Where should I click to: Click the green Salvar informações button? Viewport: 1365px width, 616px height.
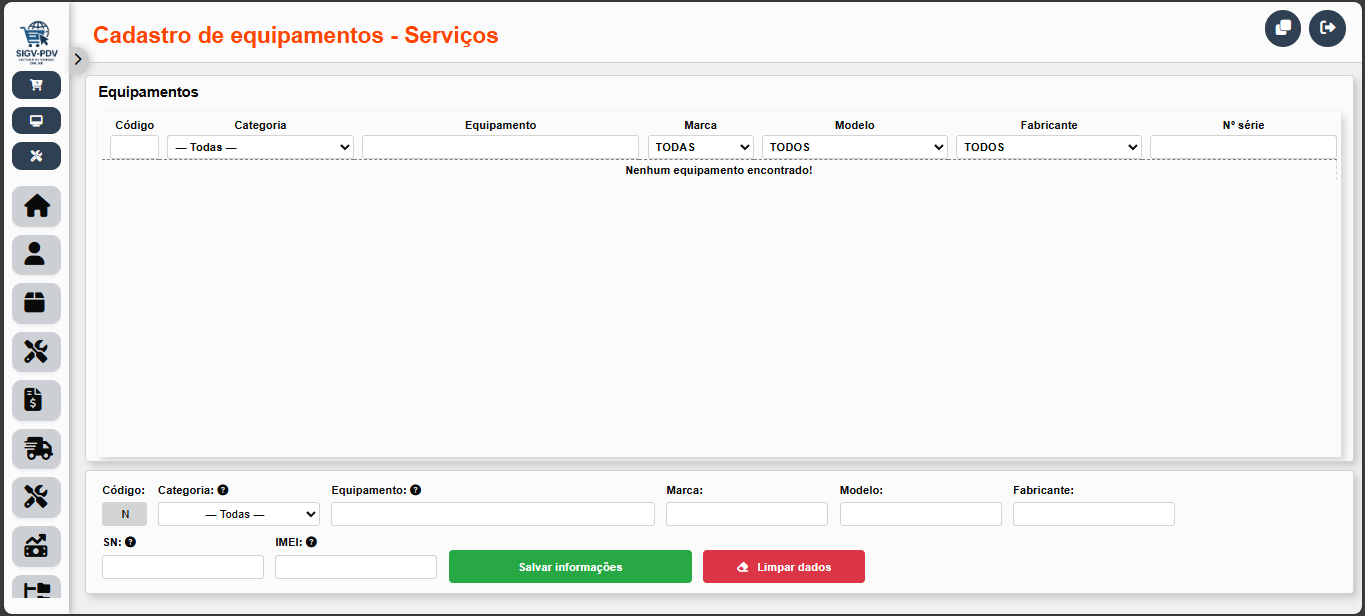coord(570,567)
